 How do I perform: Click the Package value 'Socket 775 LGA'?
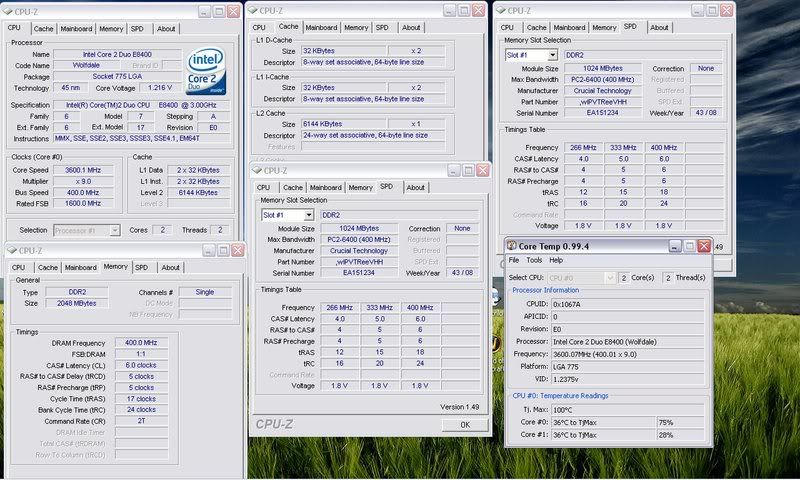[117, 77]
